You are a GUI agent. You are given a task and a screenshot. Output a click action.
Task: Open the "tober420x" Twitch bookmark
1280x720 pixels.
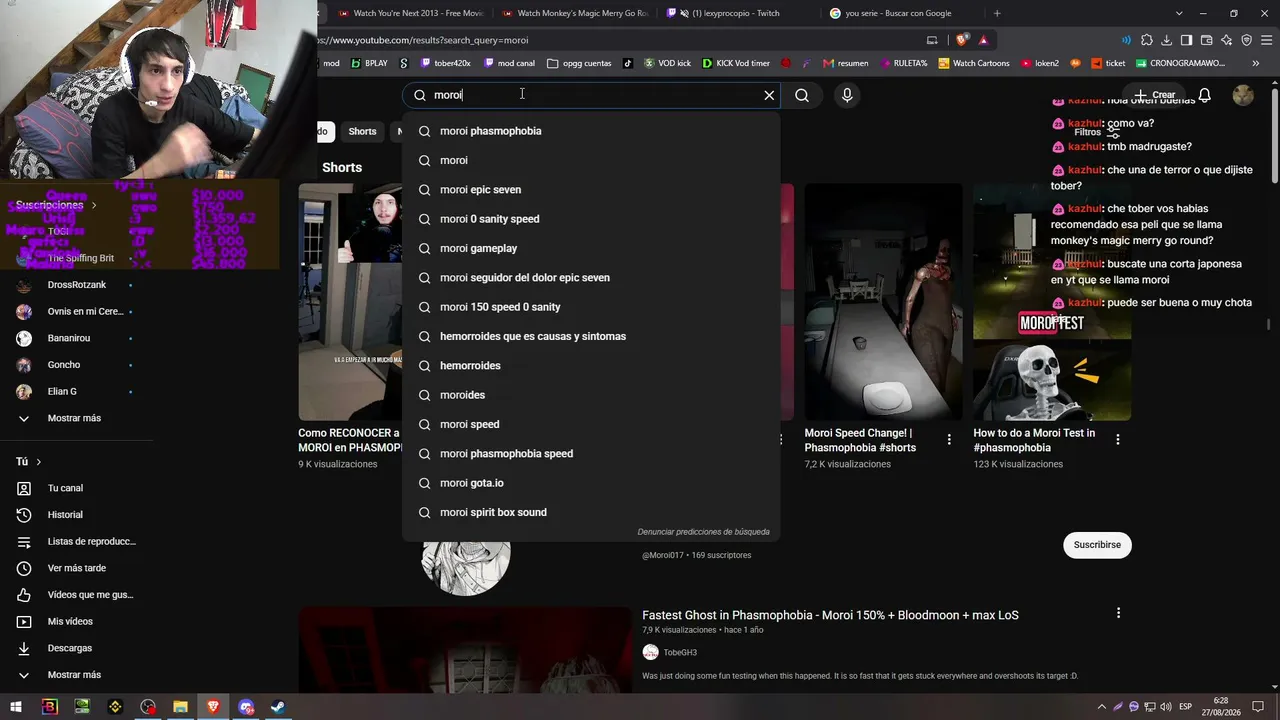pos(446,63)
